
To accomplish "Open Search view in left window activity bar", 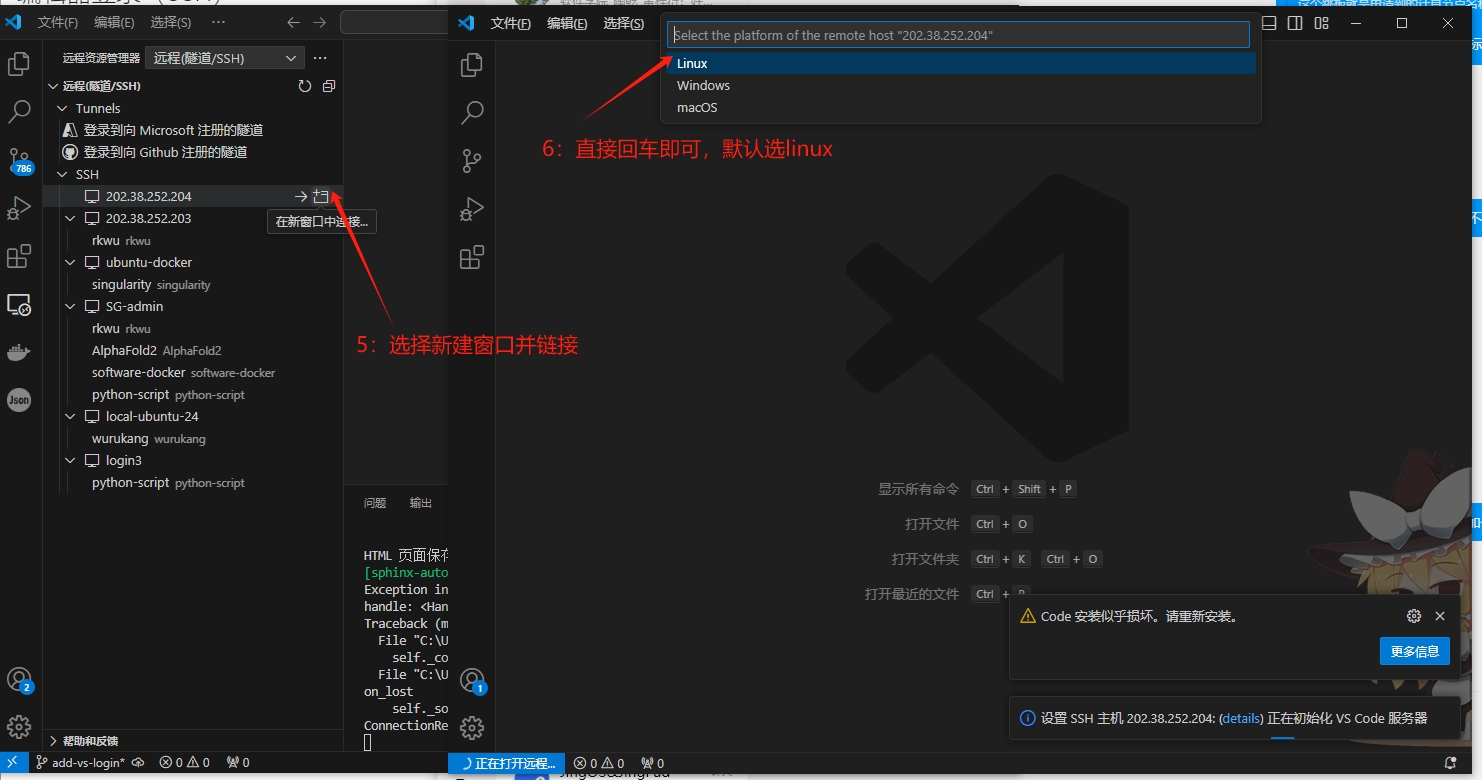I will point(19,111).
